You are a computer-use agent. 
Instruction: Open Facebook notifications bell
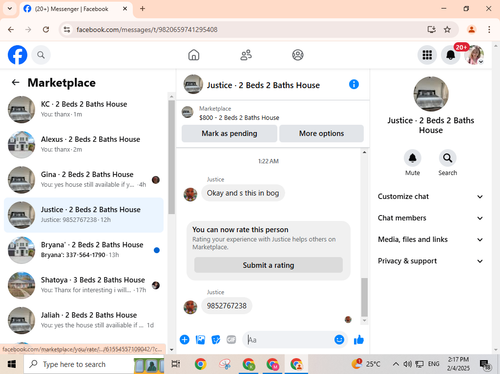tap(451, 55)
